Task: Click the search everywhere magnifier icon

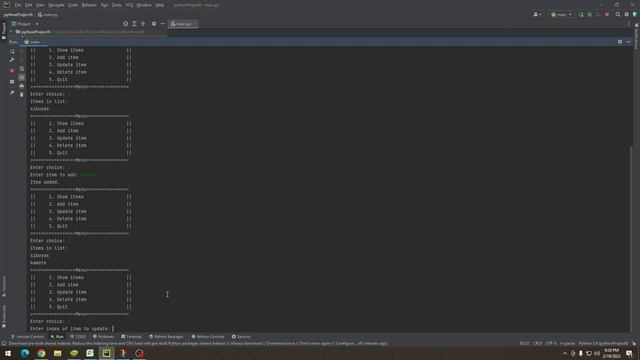Action: 618,14
